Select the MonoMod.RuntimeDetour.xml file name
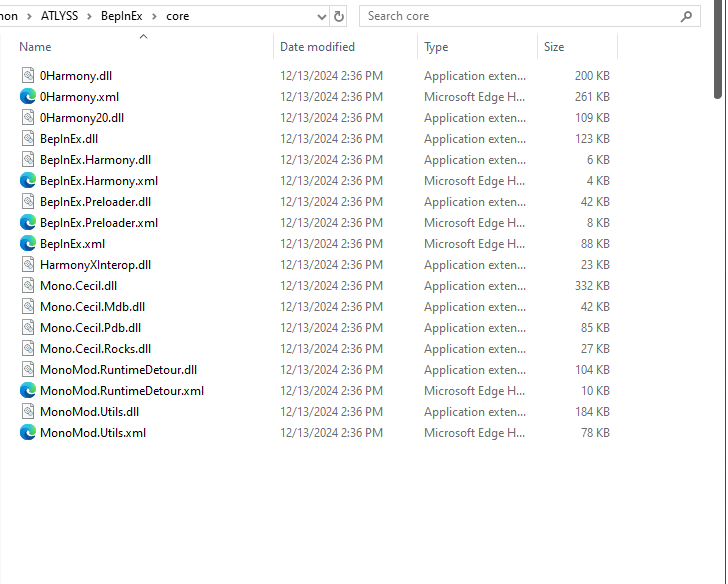Viewport: 728px width, 584px height. pyautogui.click(x=122, y=391)
